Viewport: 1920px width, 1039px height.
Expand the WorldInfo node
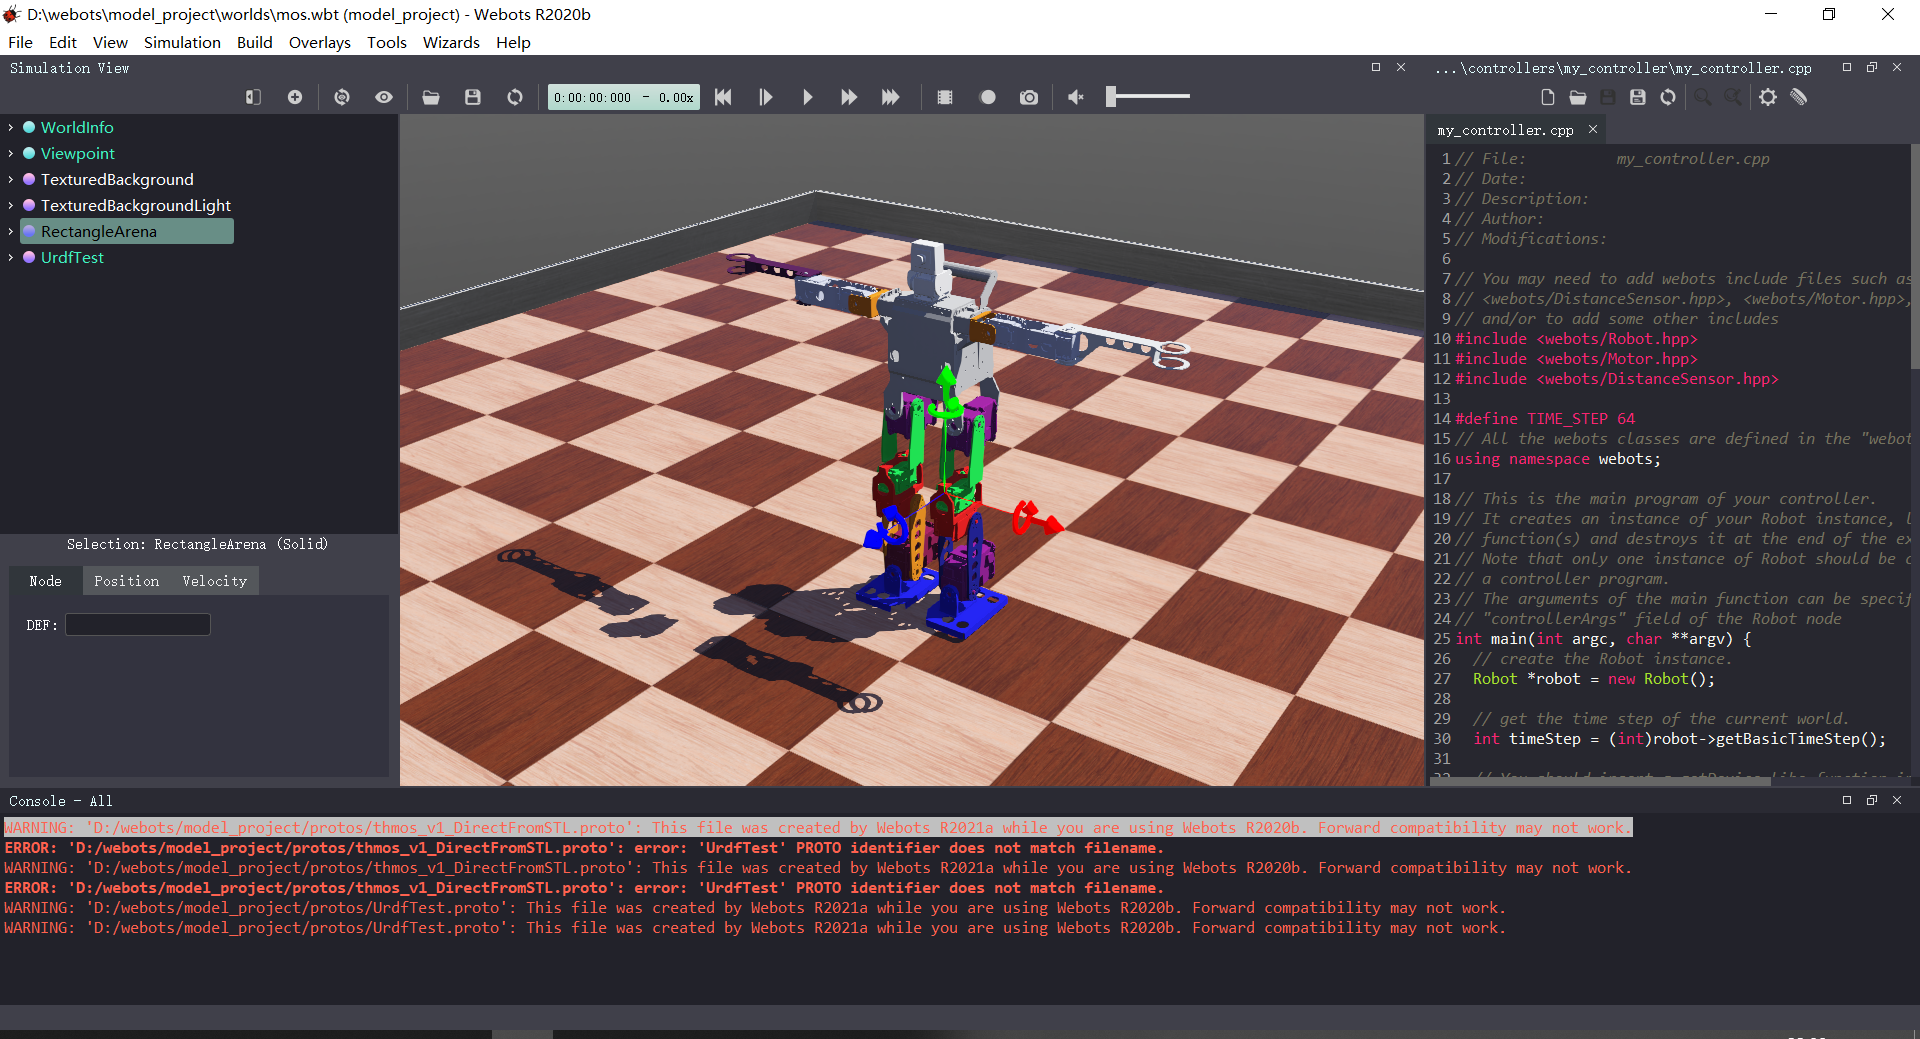pyautogui.click(x=10, y=127)
